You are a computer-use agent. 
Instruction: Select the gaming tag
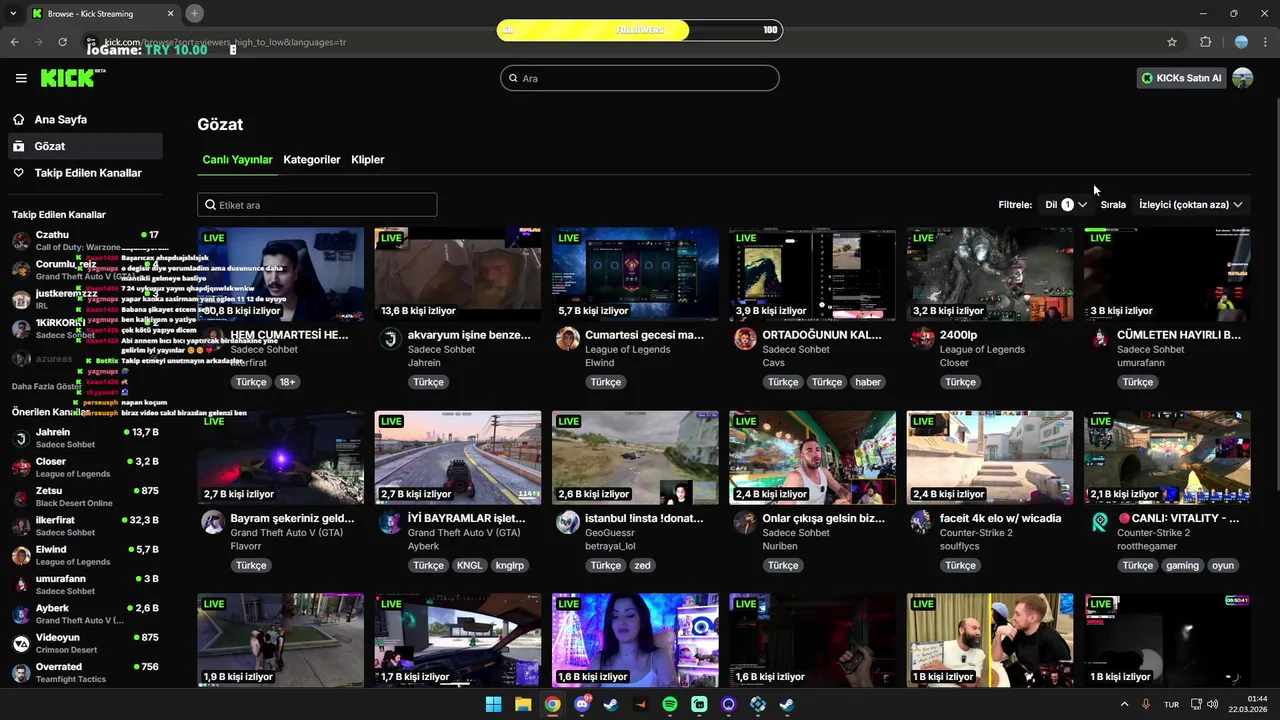coord(1182,565)
